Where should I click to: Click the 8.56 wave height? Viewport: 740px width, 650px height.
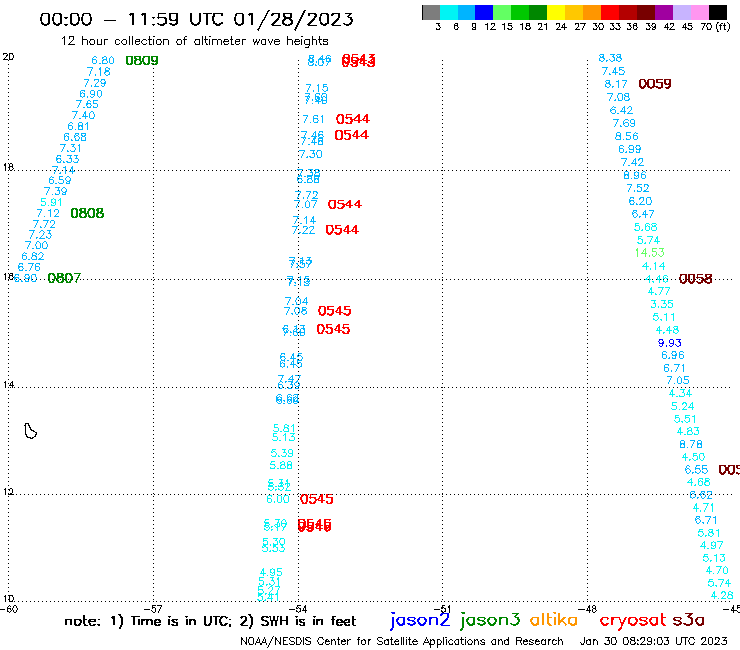click(626, 136)
